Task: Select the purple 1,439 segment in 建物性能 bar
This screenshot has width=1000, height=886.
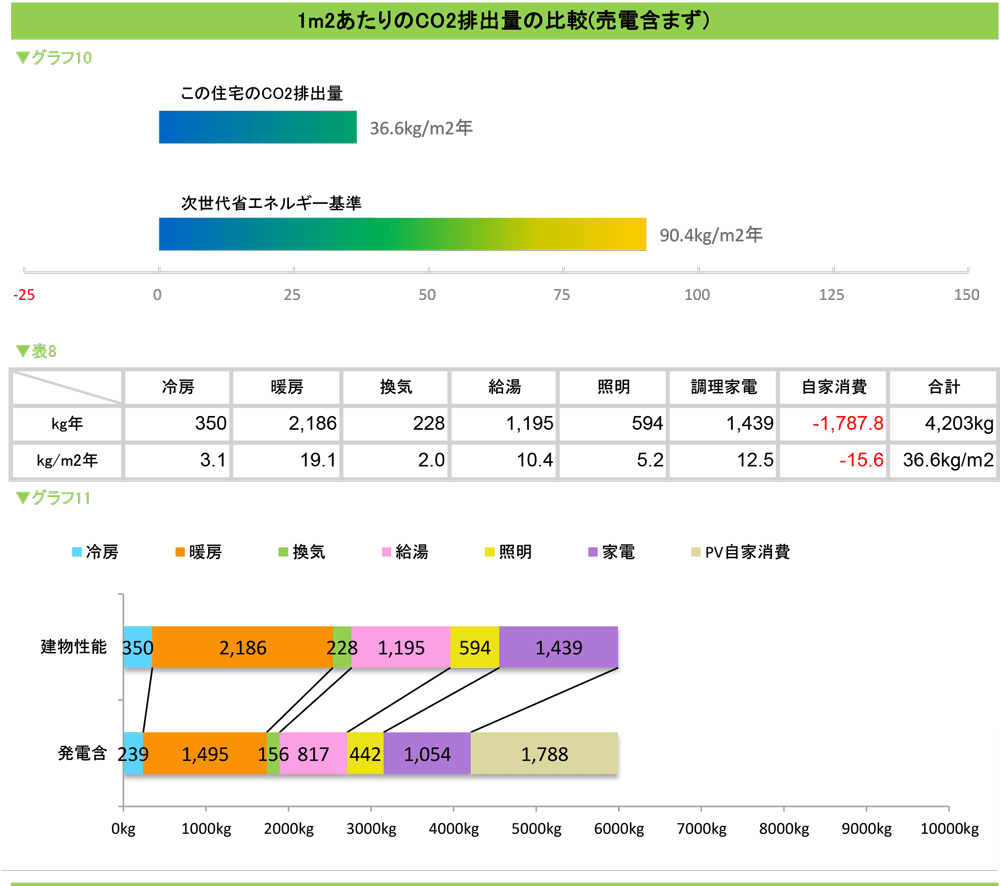Action: point(559,647)
